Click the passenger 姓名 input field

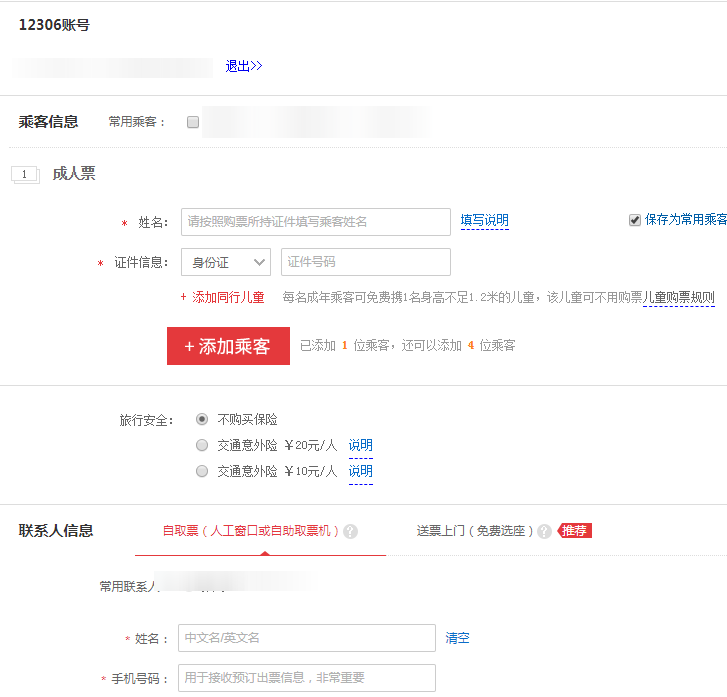316,222
